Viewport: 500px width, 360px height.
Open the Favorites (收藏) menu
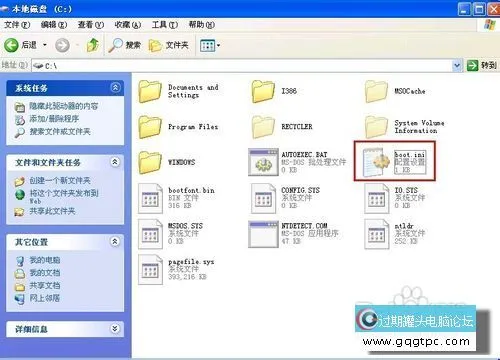[x=128, y=25]
